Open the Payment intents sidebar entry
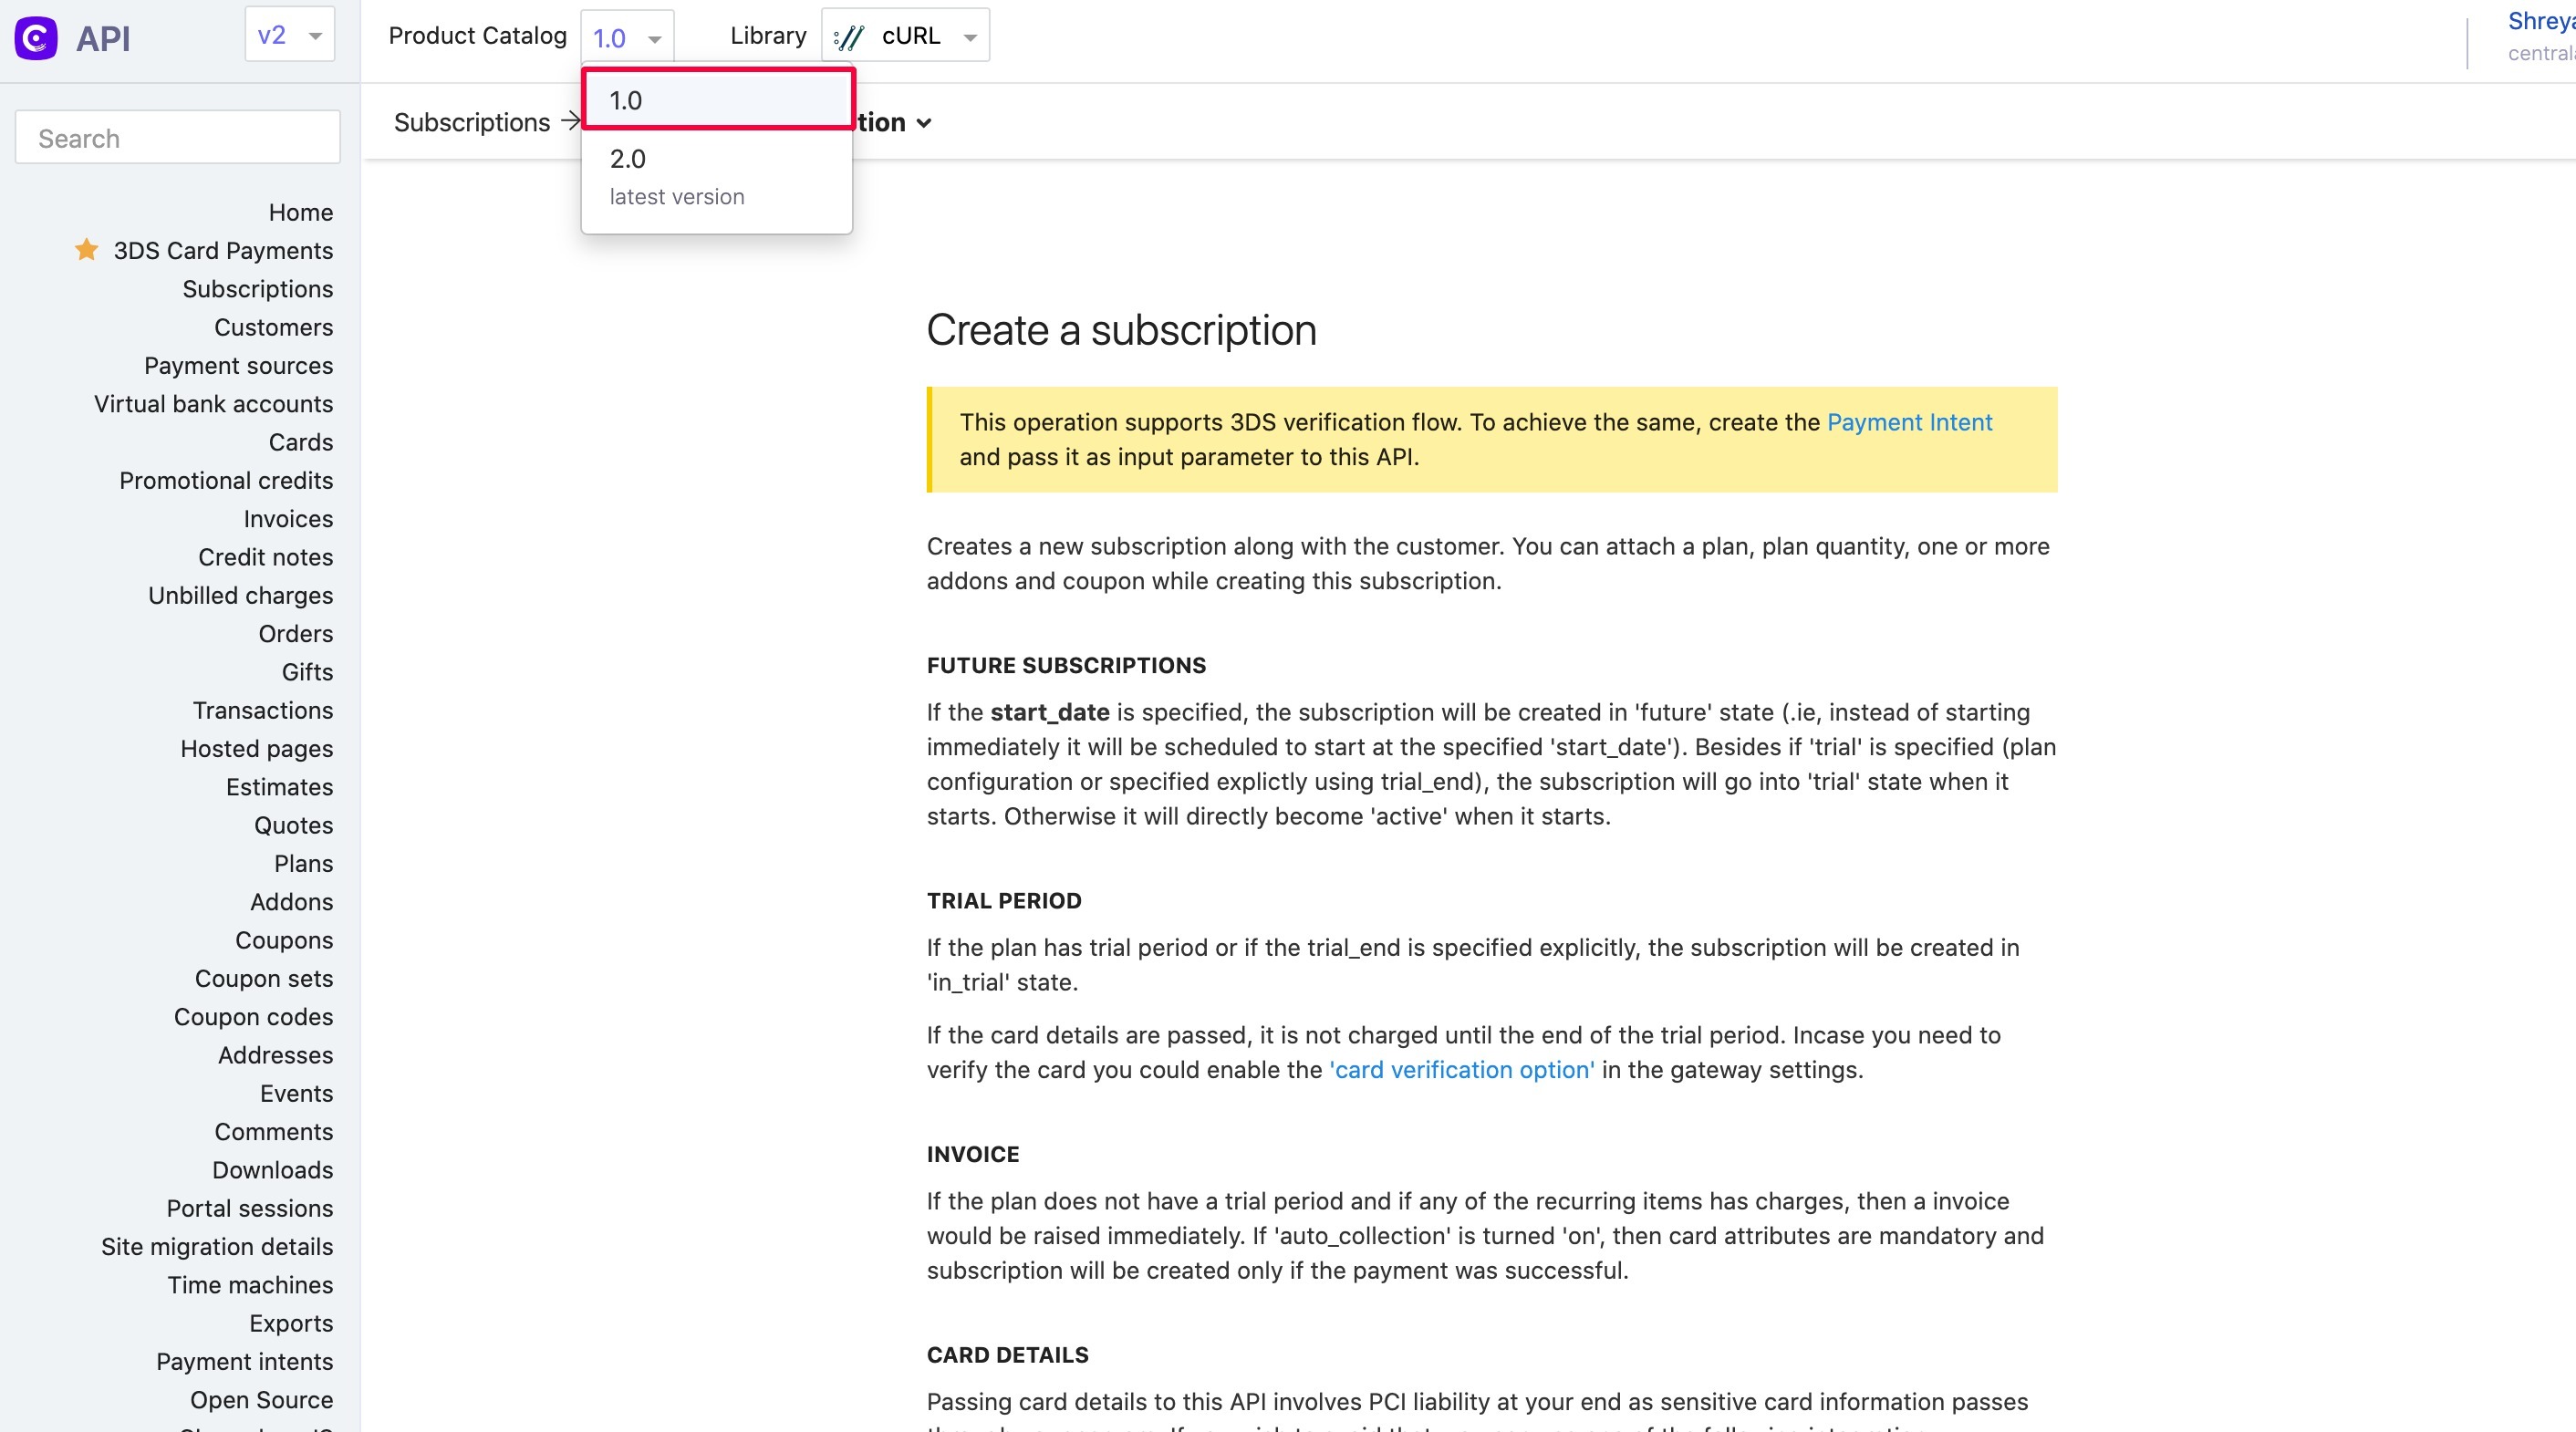2576x1432 pixels. (x=245, y=1361)
